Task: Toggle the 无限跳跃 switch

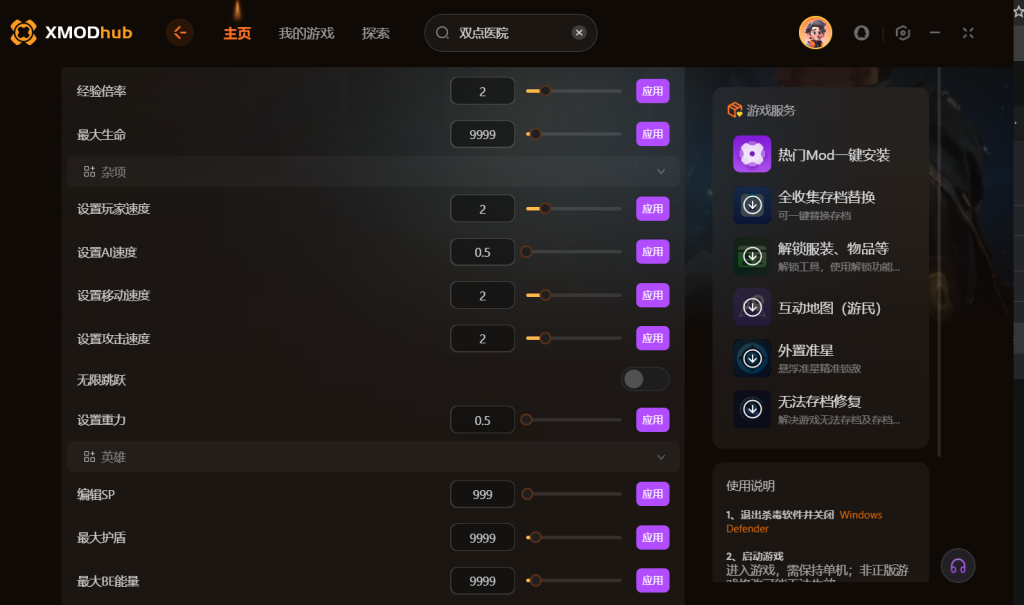Action: 645,379
